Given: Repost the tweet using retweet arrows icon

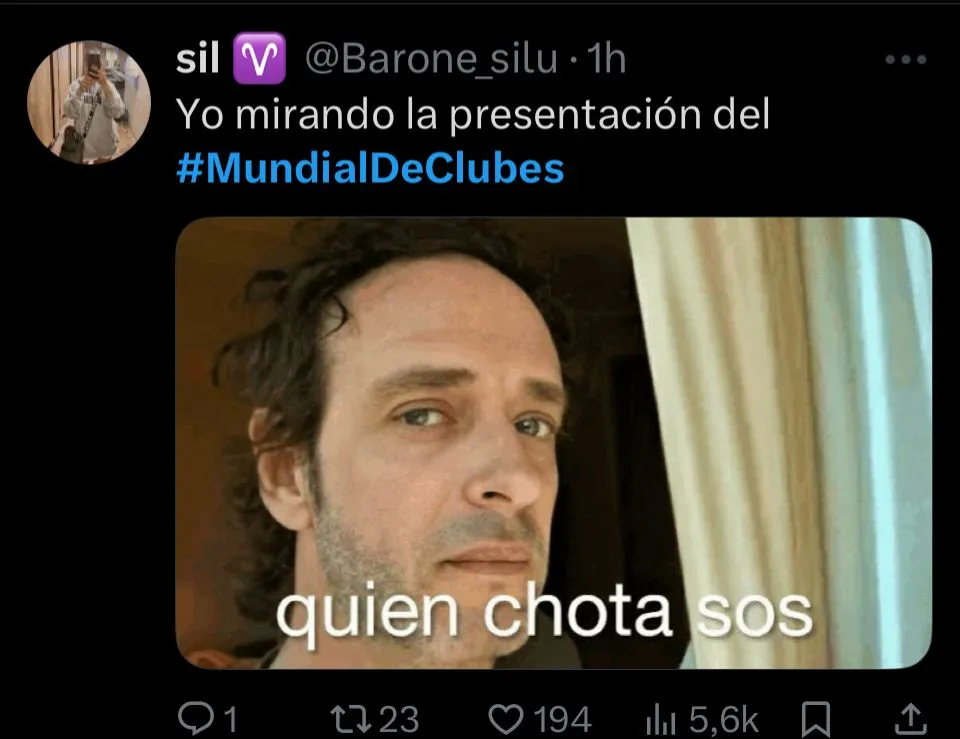Looking at the screenshot, I should point(351,719).
